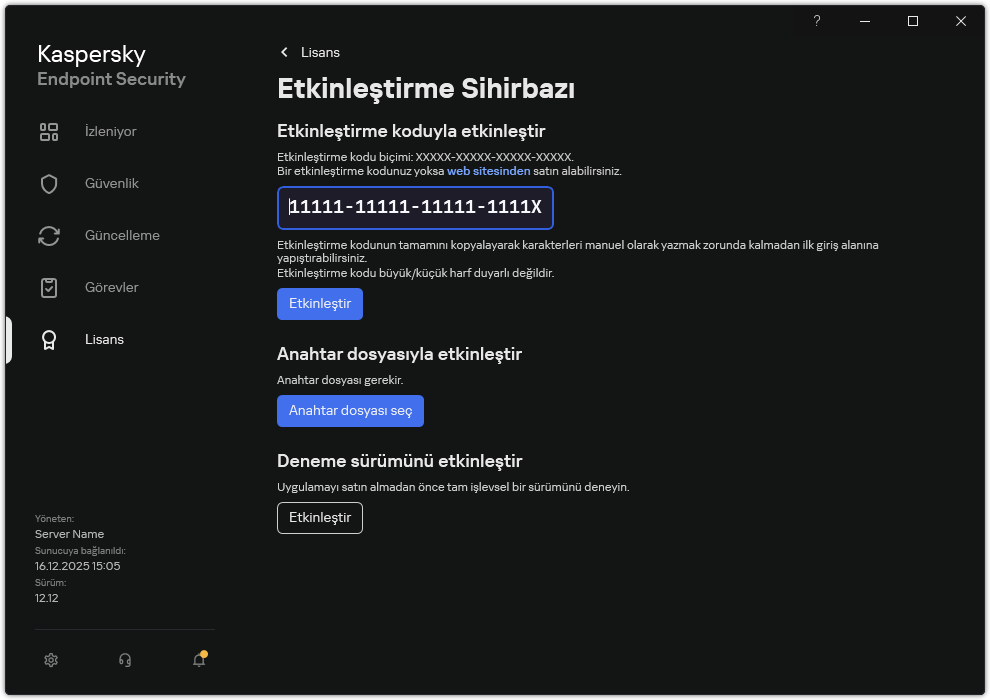Activate the trial with Etkinleştir
Screen dimensions: 990x700
click(319, 518)
